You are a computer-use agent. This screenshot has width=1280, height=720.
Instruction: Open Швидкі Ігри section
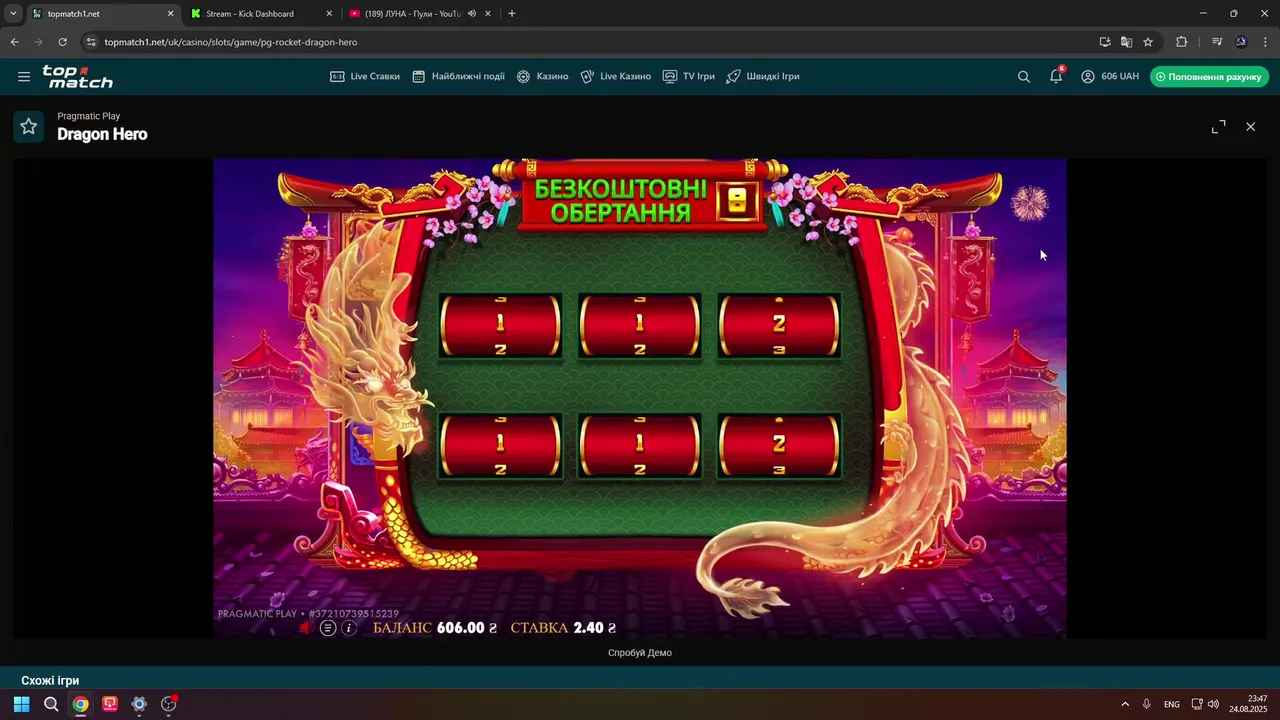click(763, 76)
